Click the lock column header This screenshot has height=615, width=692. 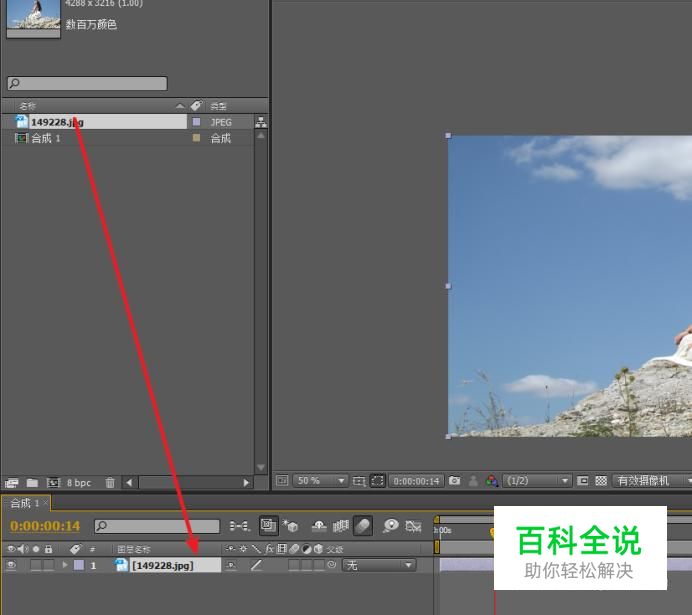tap(49, 549)
